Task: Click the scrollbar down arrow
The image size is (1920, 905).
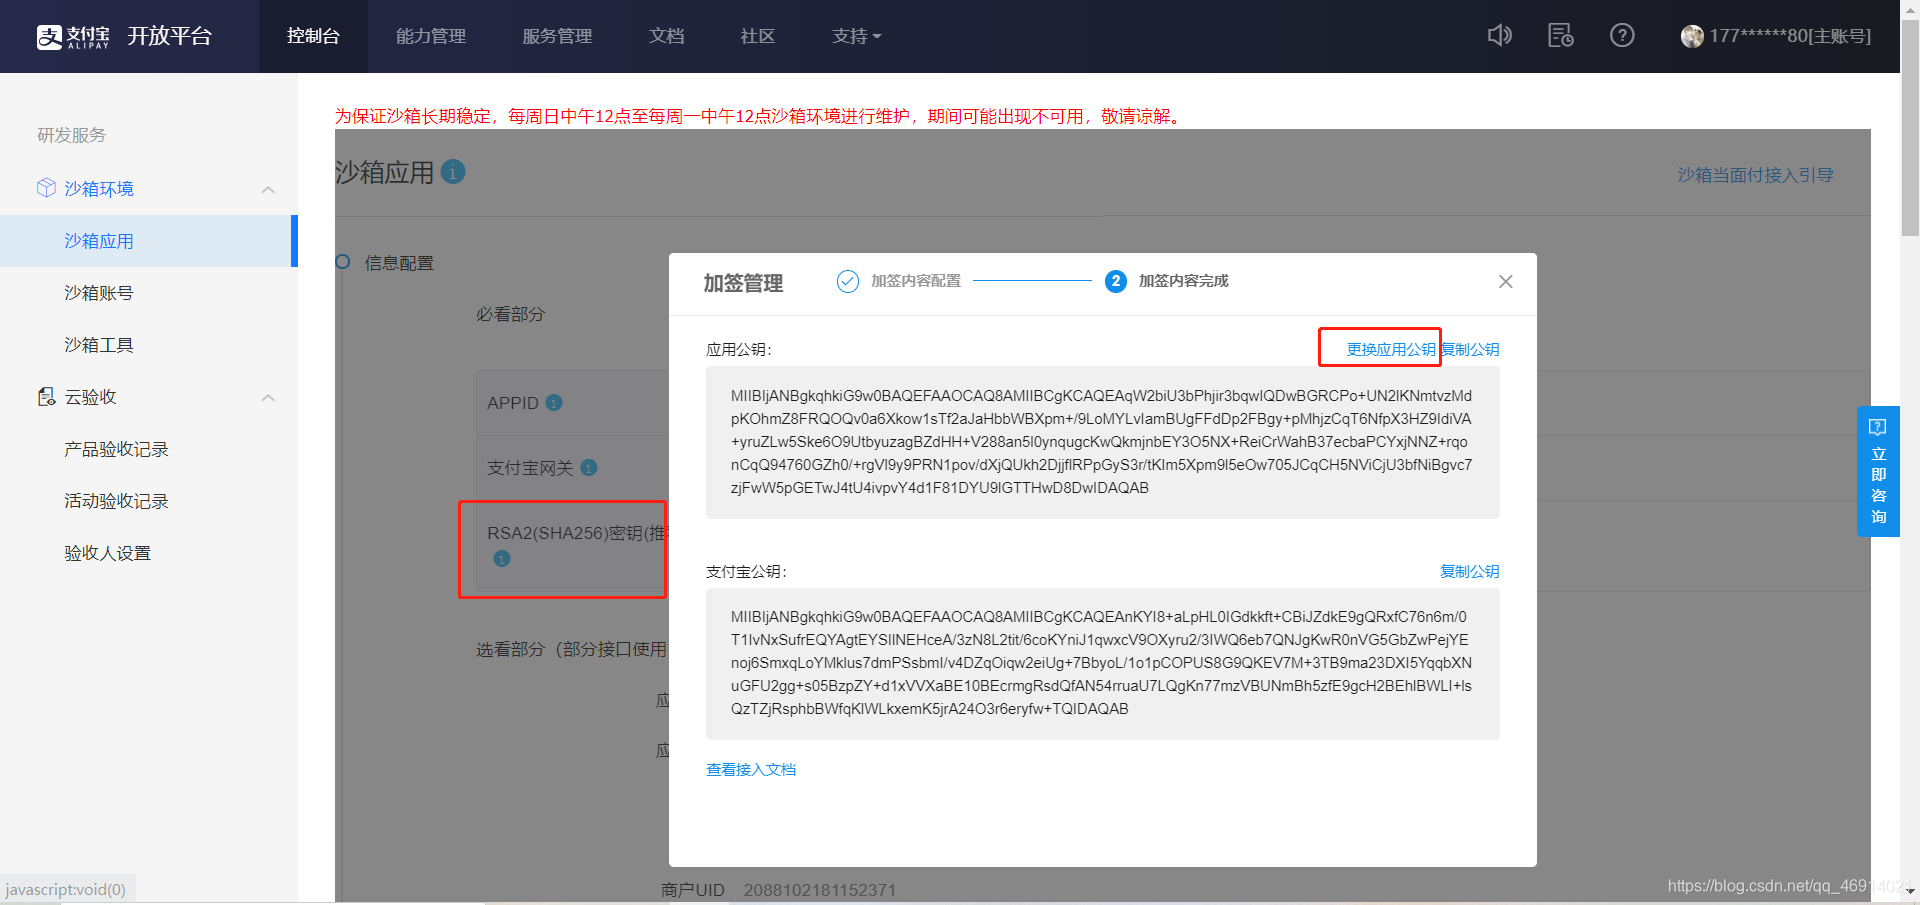Action: pos(1910,892)
